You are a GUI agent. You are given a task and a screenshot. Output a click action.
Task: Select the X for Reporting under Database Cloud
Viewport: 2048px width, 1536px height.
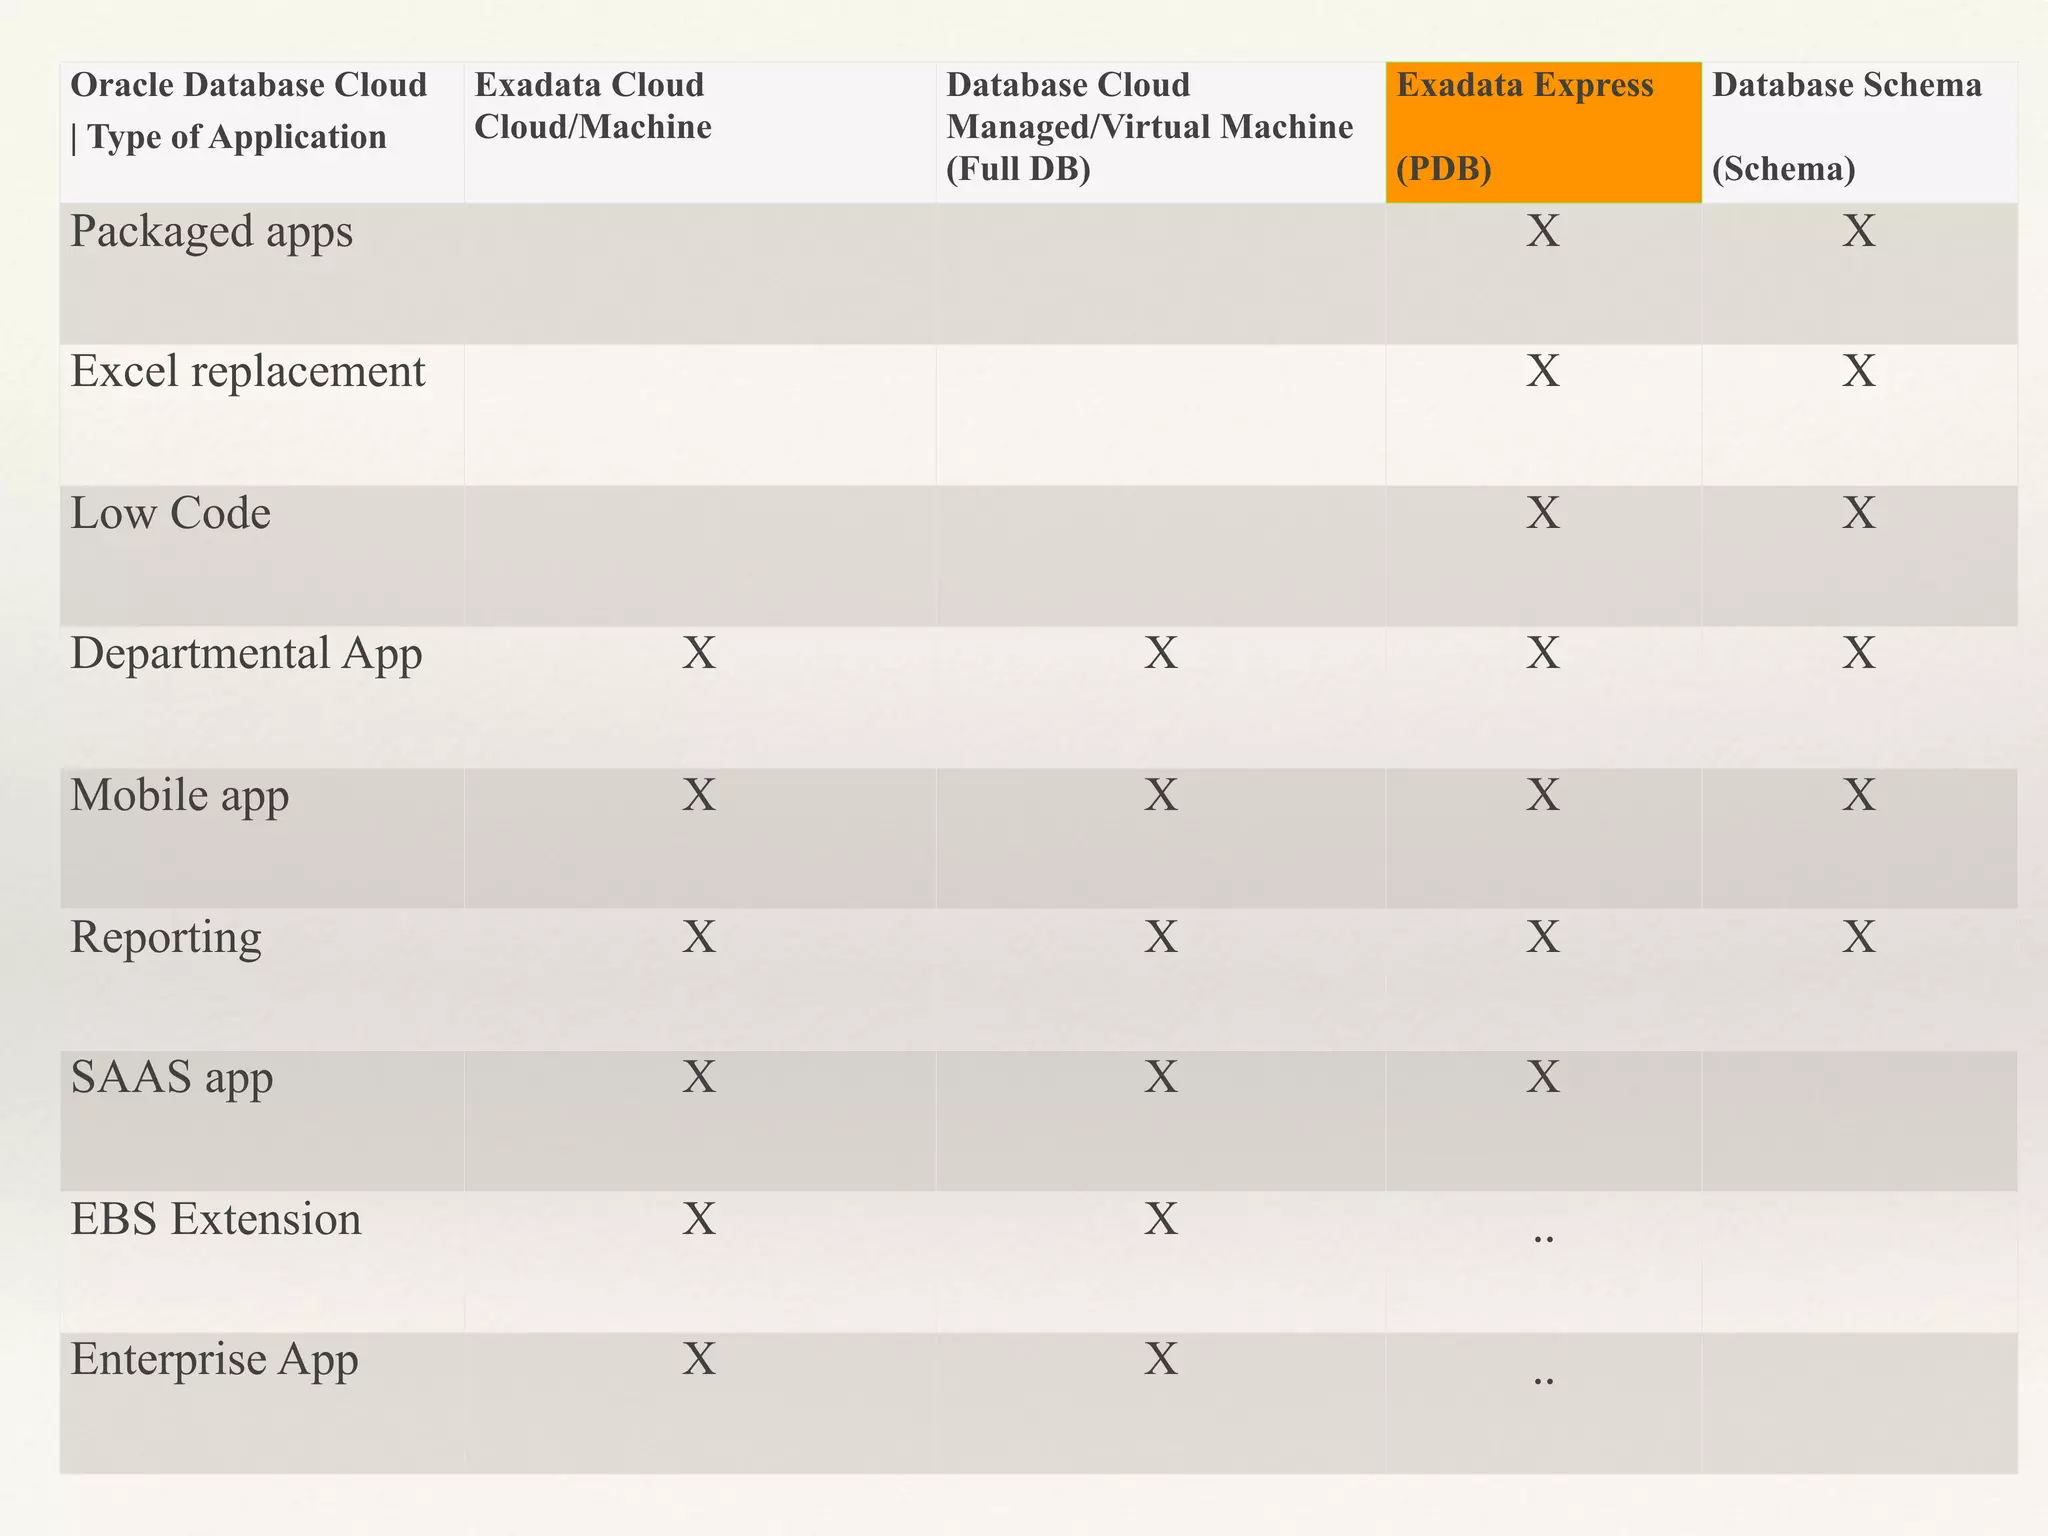pos(1161,937)
